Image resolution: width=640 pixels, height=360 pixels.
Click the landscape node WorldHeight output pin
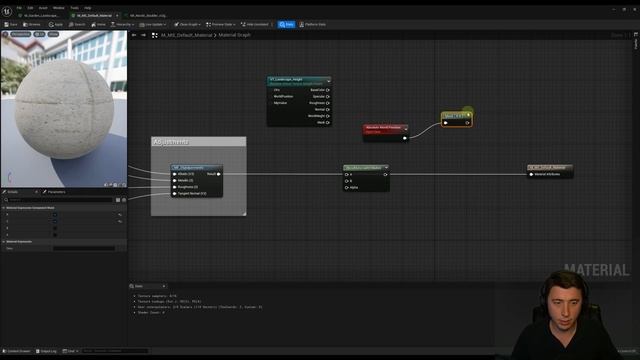pyautogui.click(x=328, y=116)
